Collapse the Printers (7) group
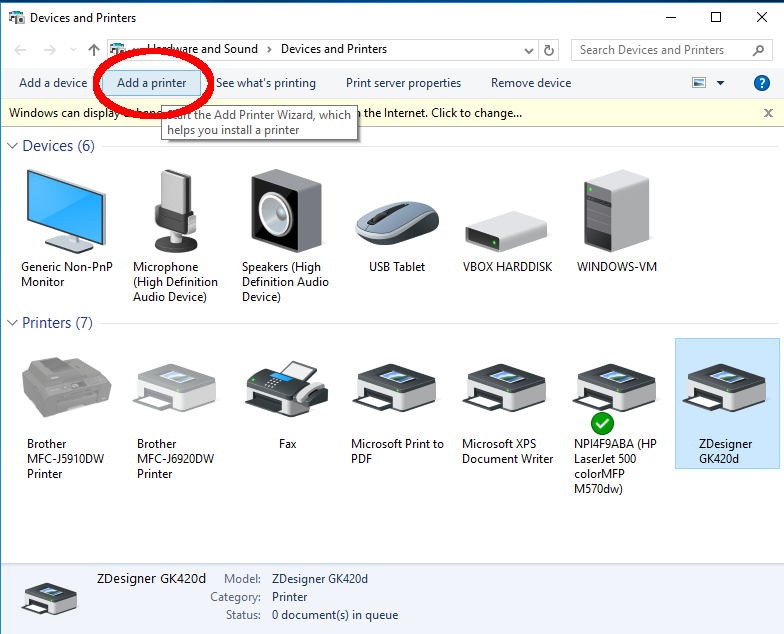784x634 pixels. point(12,323)
